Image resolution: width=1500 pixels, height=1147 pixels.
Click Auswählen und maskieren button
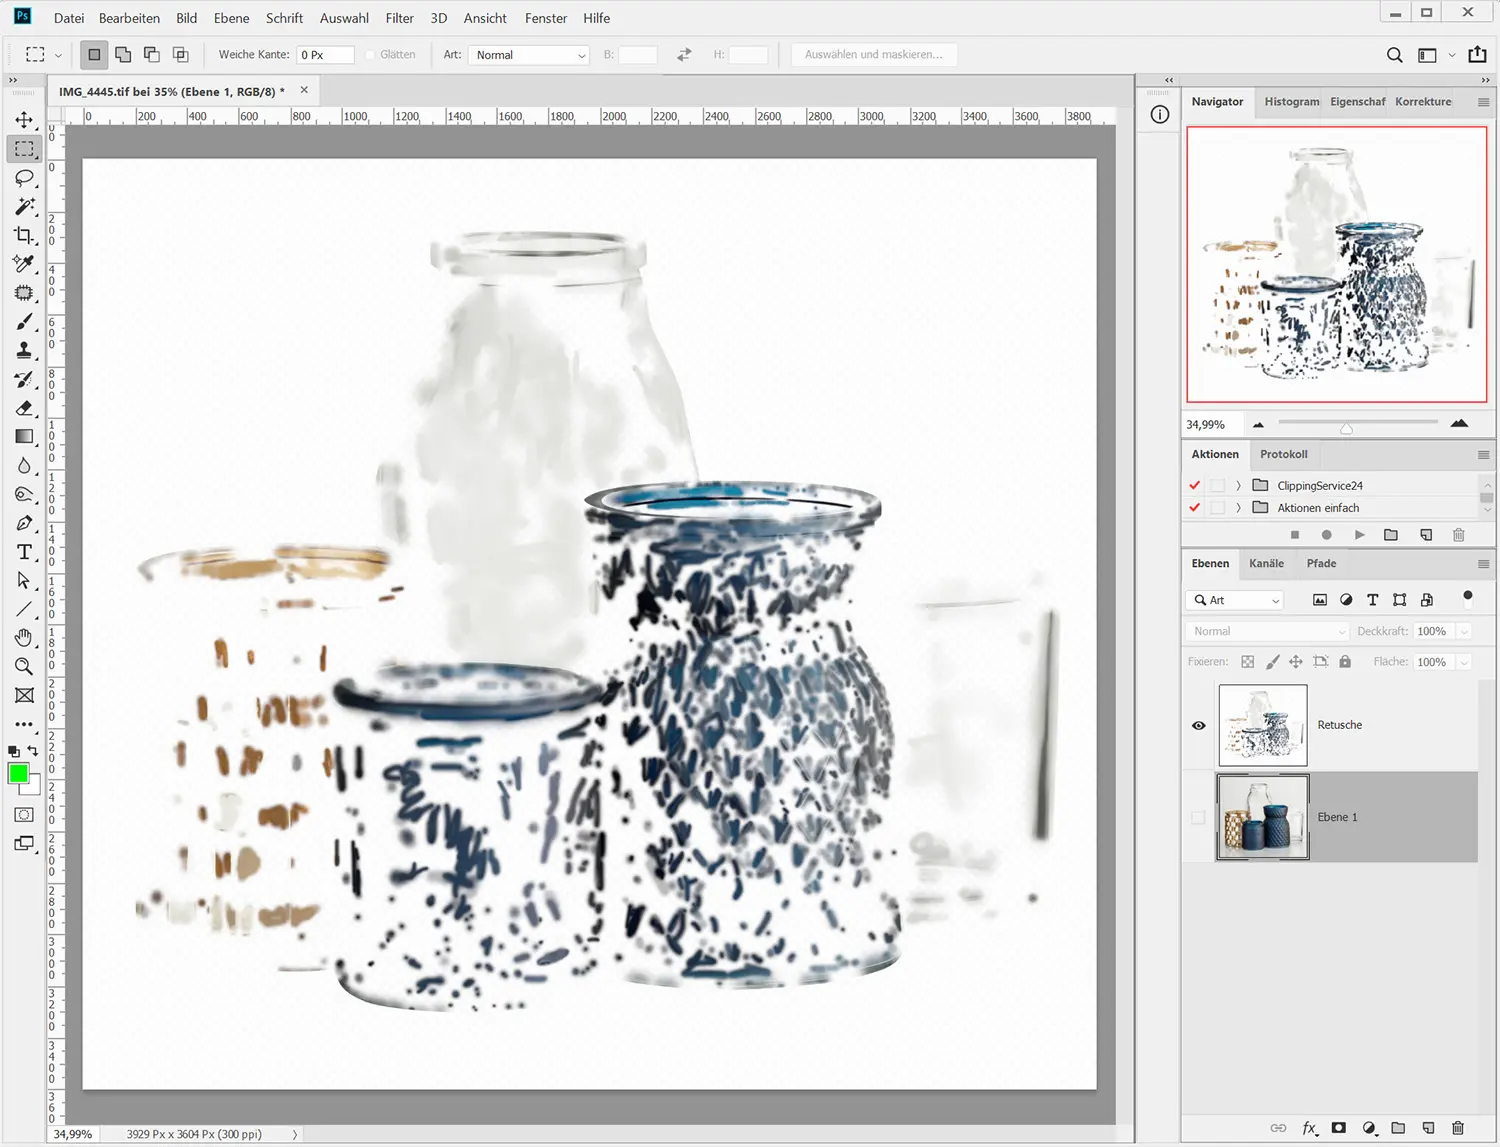pyautogui.click(x=873, y=55)
